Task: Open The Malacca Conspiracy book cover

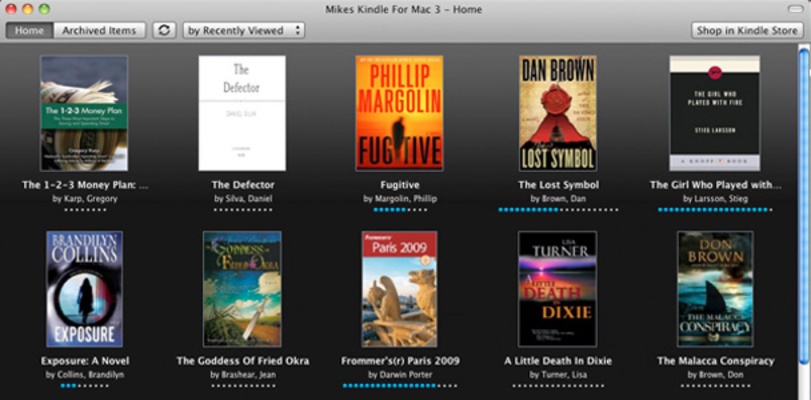Action: [x=715, y=289]
